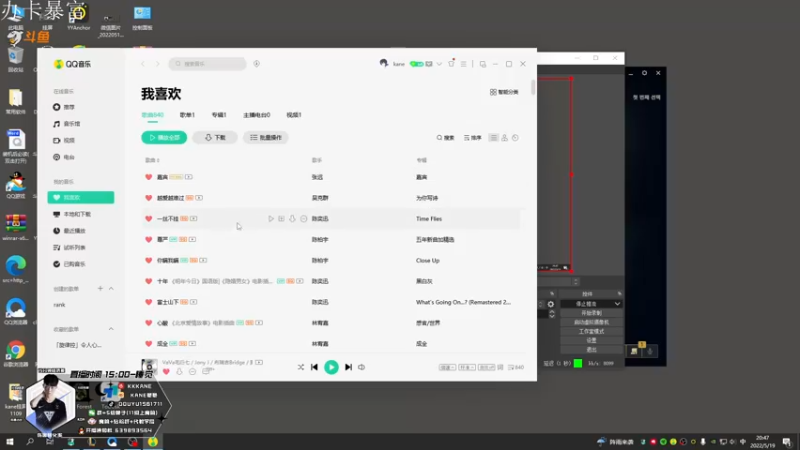Select the clock time view icon
This screenshot has width=800, height=450.
(x=515, y=138)
